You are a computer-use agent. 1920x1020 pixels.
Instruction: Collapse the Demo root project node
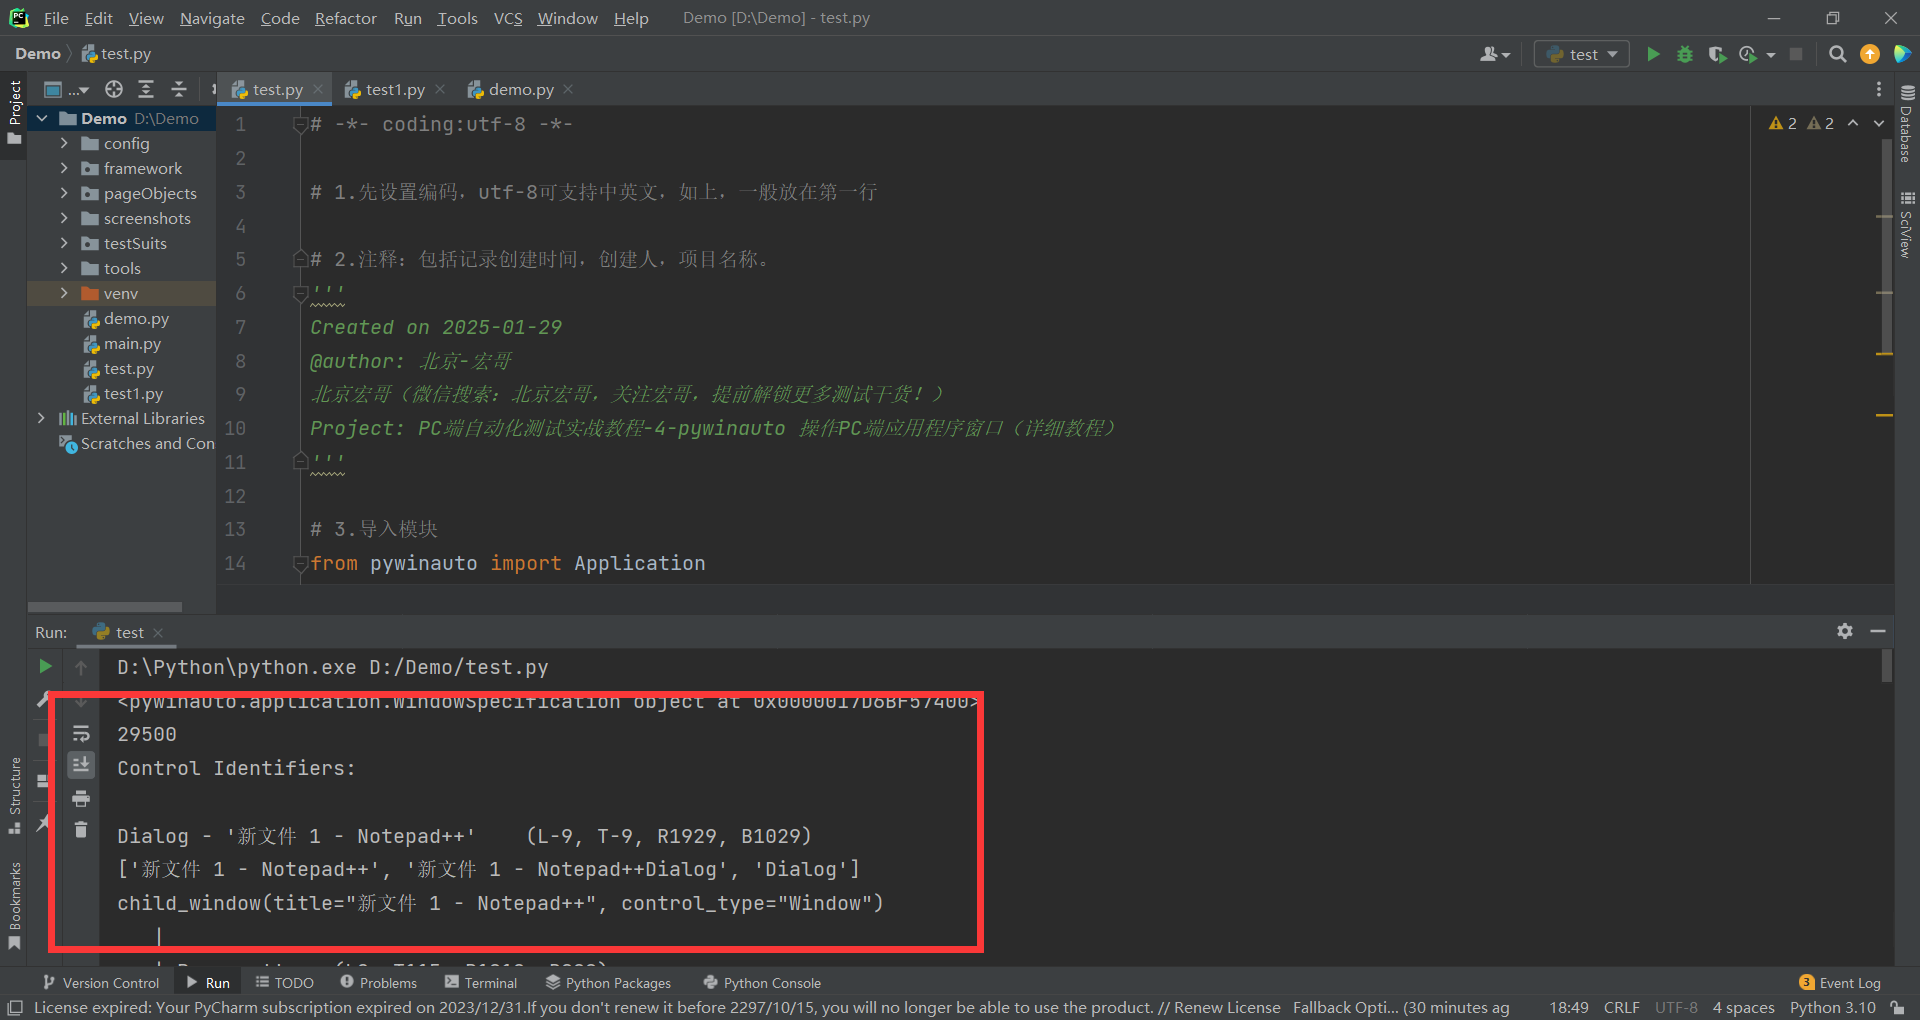click(42, 118)
